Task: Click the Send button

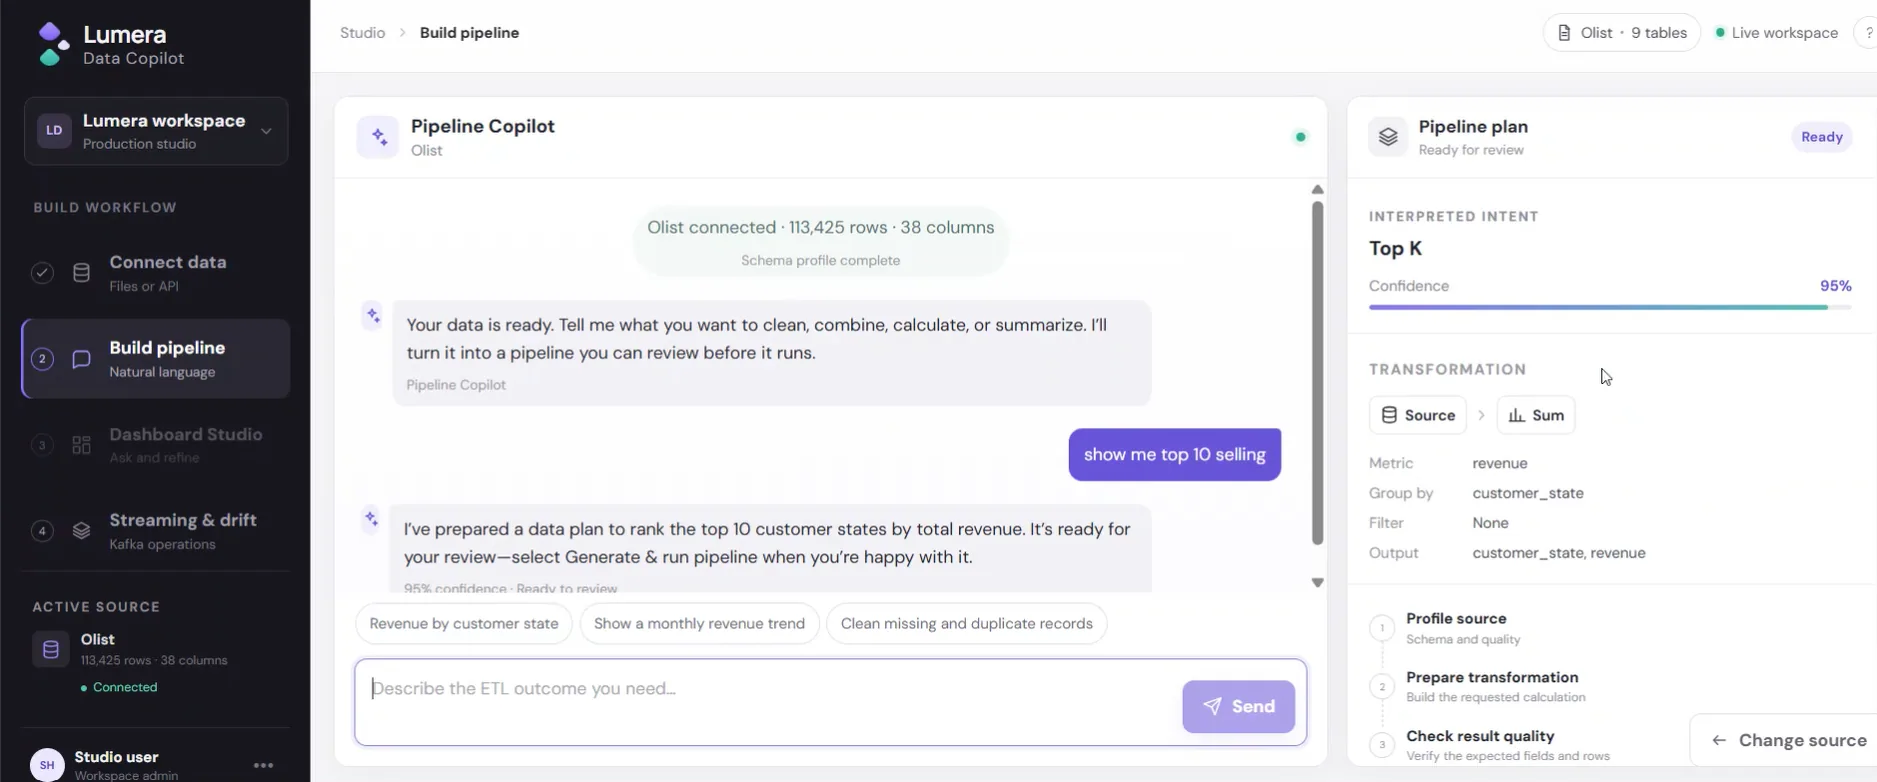Action: 1238,707
